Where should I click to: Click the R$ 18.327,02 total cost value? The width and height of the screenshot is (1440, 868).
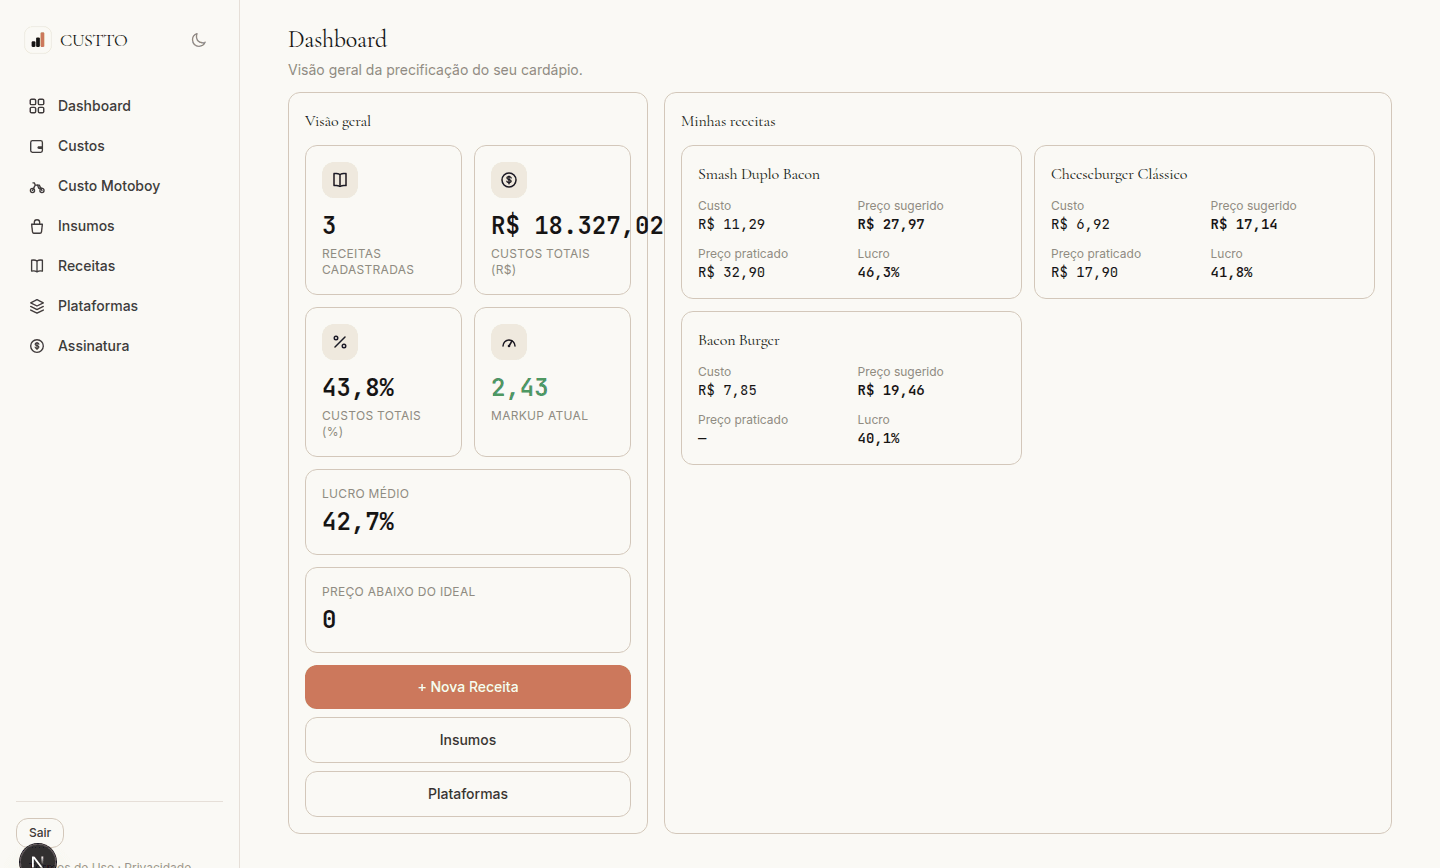pyautogui.click(x=577, y=226)
